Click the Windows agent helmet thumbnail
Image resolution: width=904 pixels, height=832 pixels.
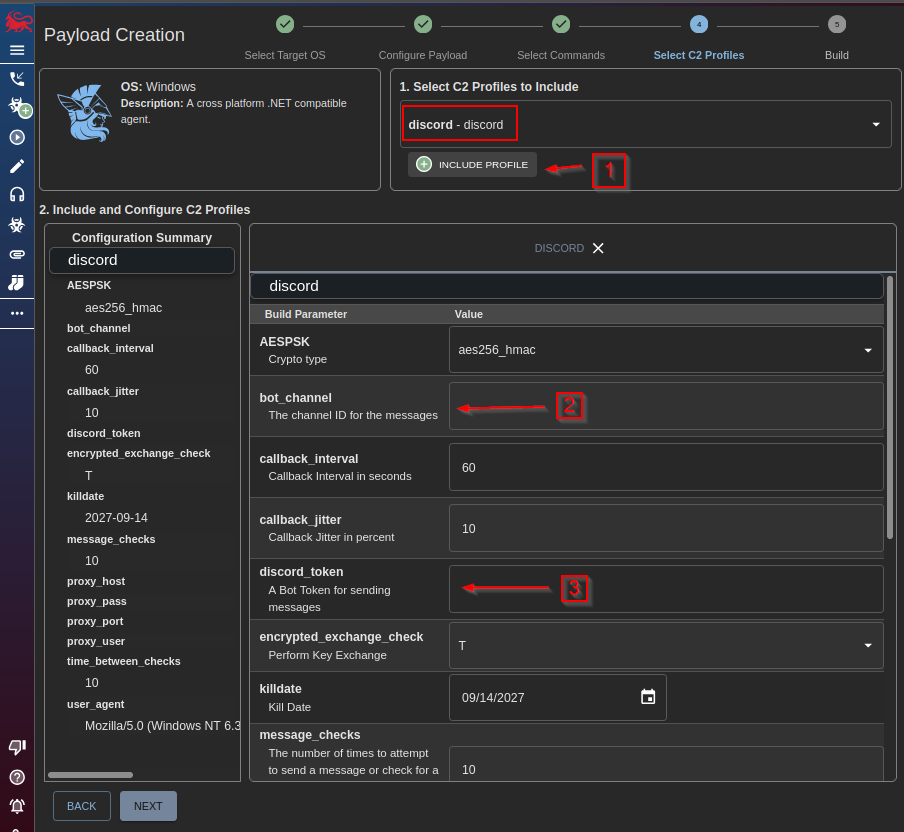[x=85, y=114]
